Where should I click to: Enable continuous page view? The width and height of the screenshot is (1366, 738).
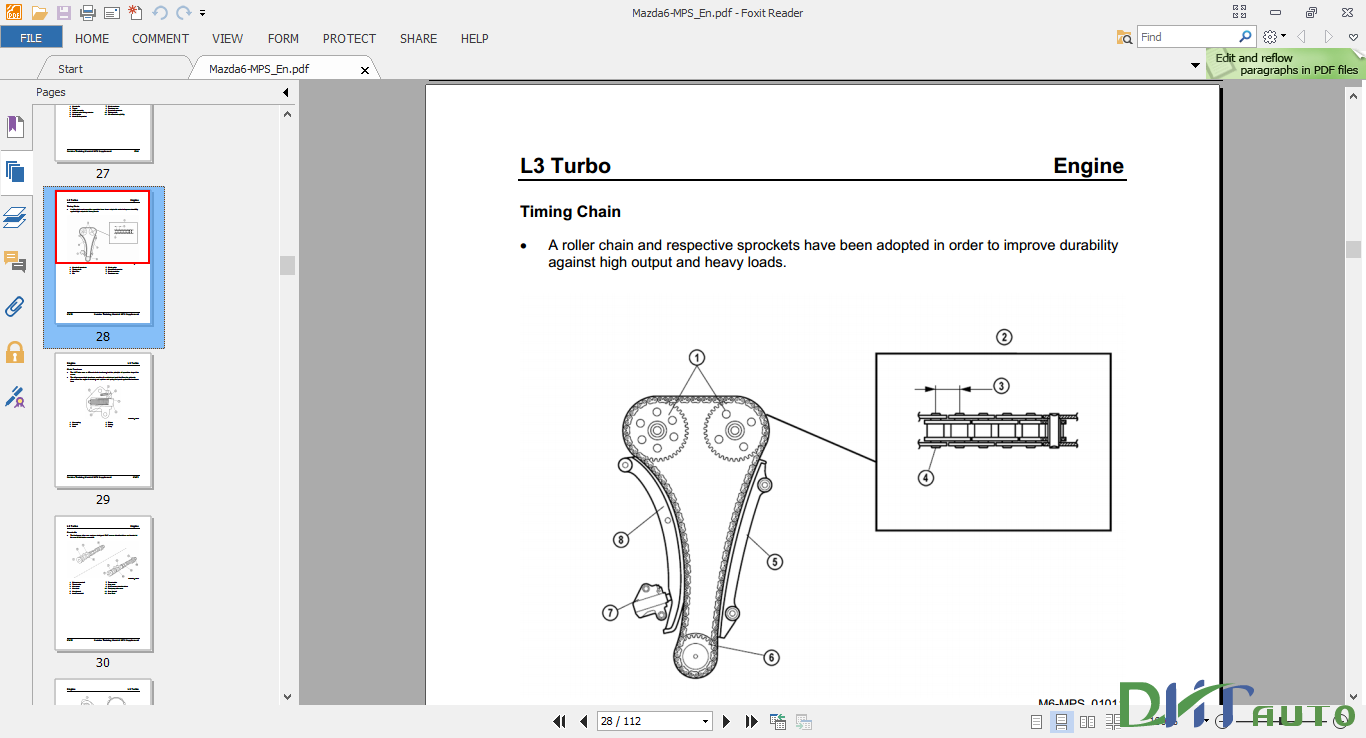coord(1062,721)
